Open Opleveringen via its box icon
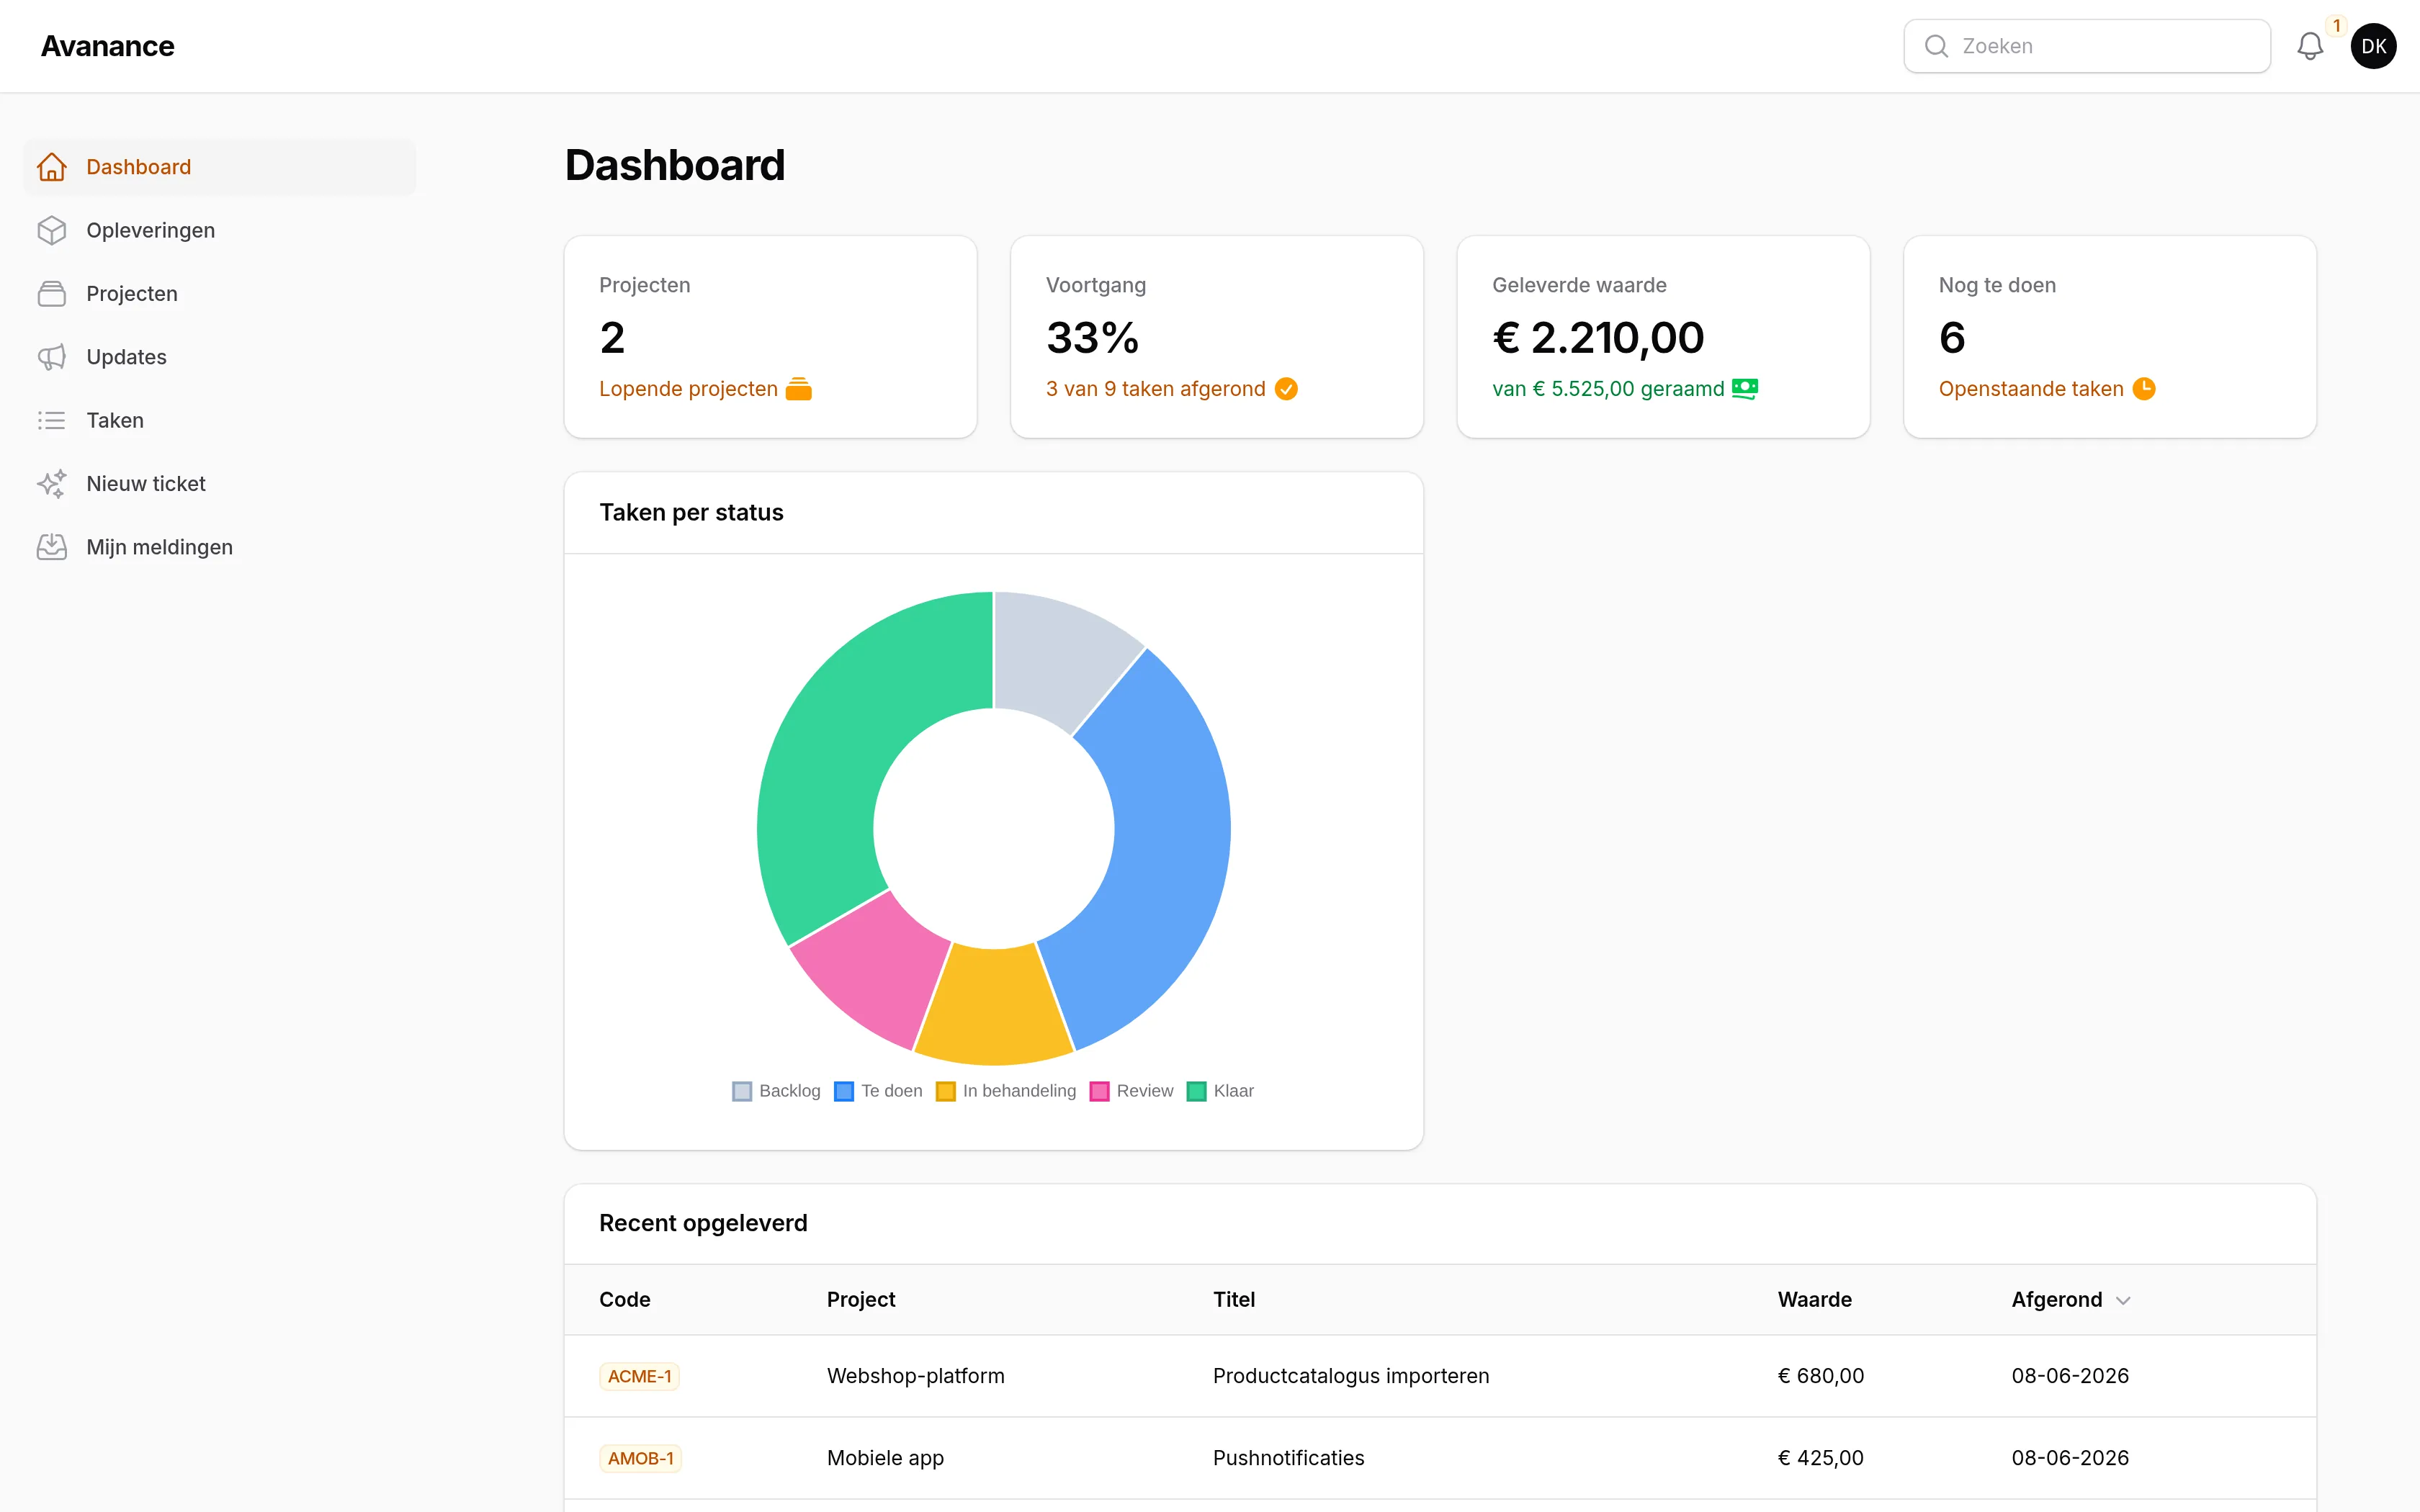The height and width of the screenshot is (1512, 2420). (x=52, y=230)
